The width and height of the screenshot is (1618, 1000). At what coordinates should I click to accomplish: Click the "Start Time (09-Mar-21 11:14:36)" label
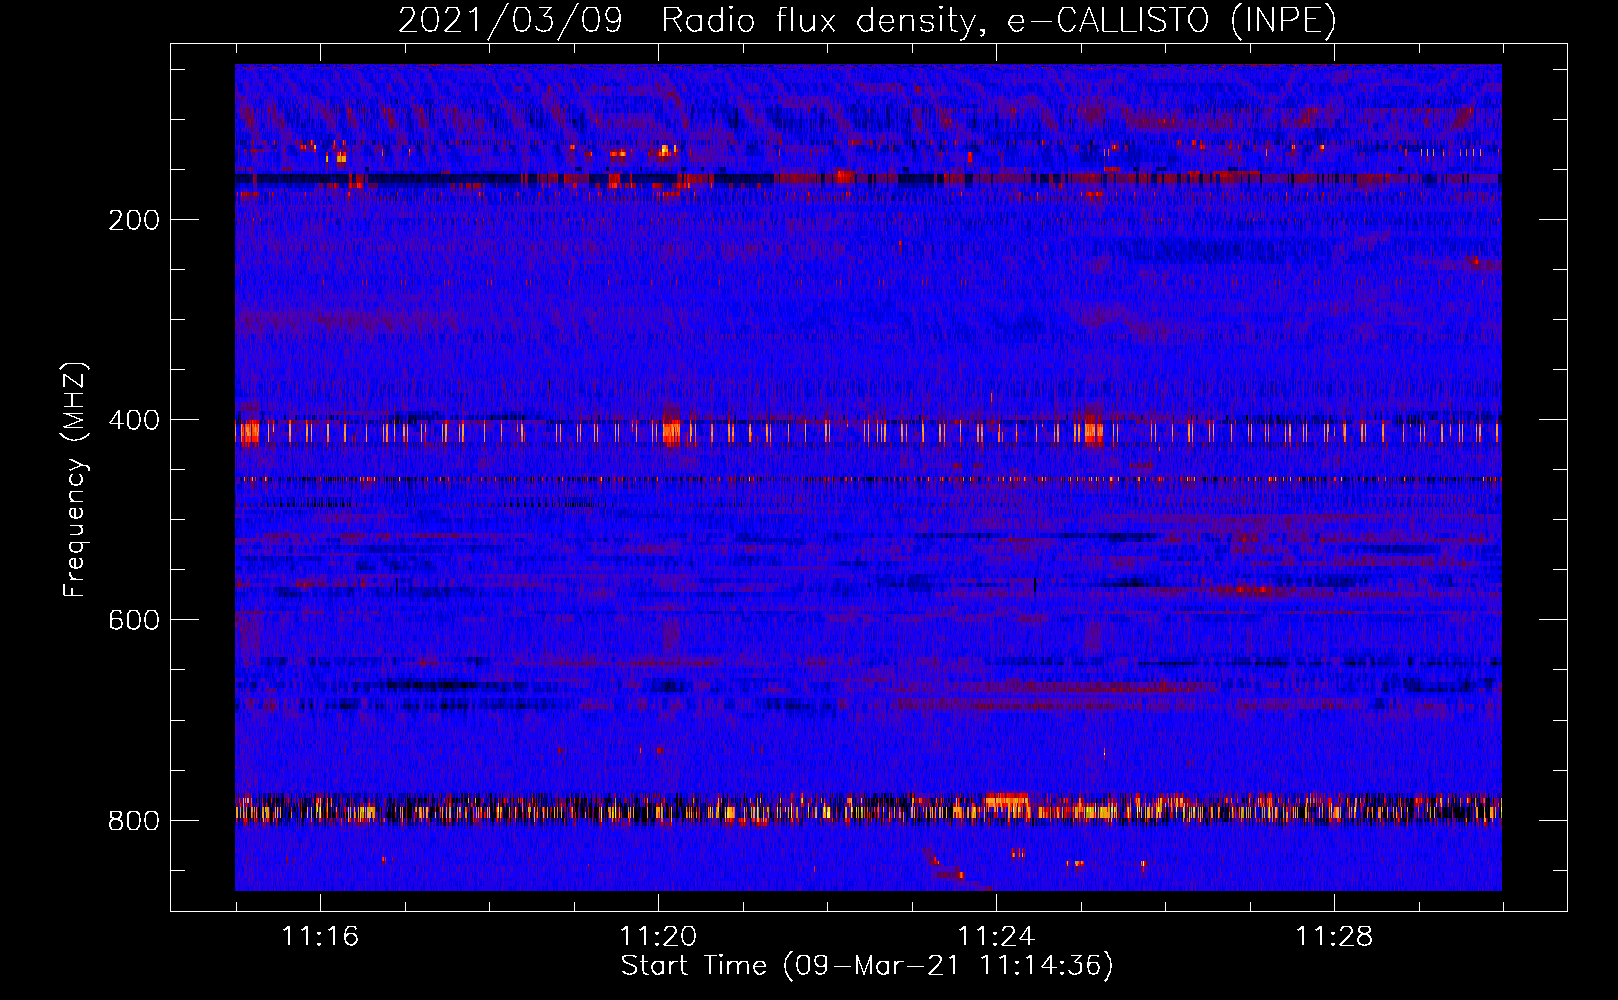click(x=867, y=966)
